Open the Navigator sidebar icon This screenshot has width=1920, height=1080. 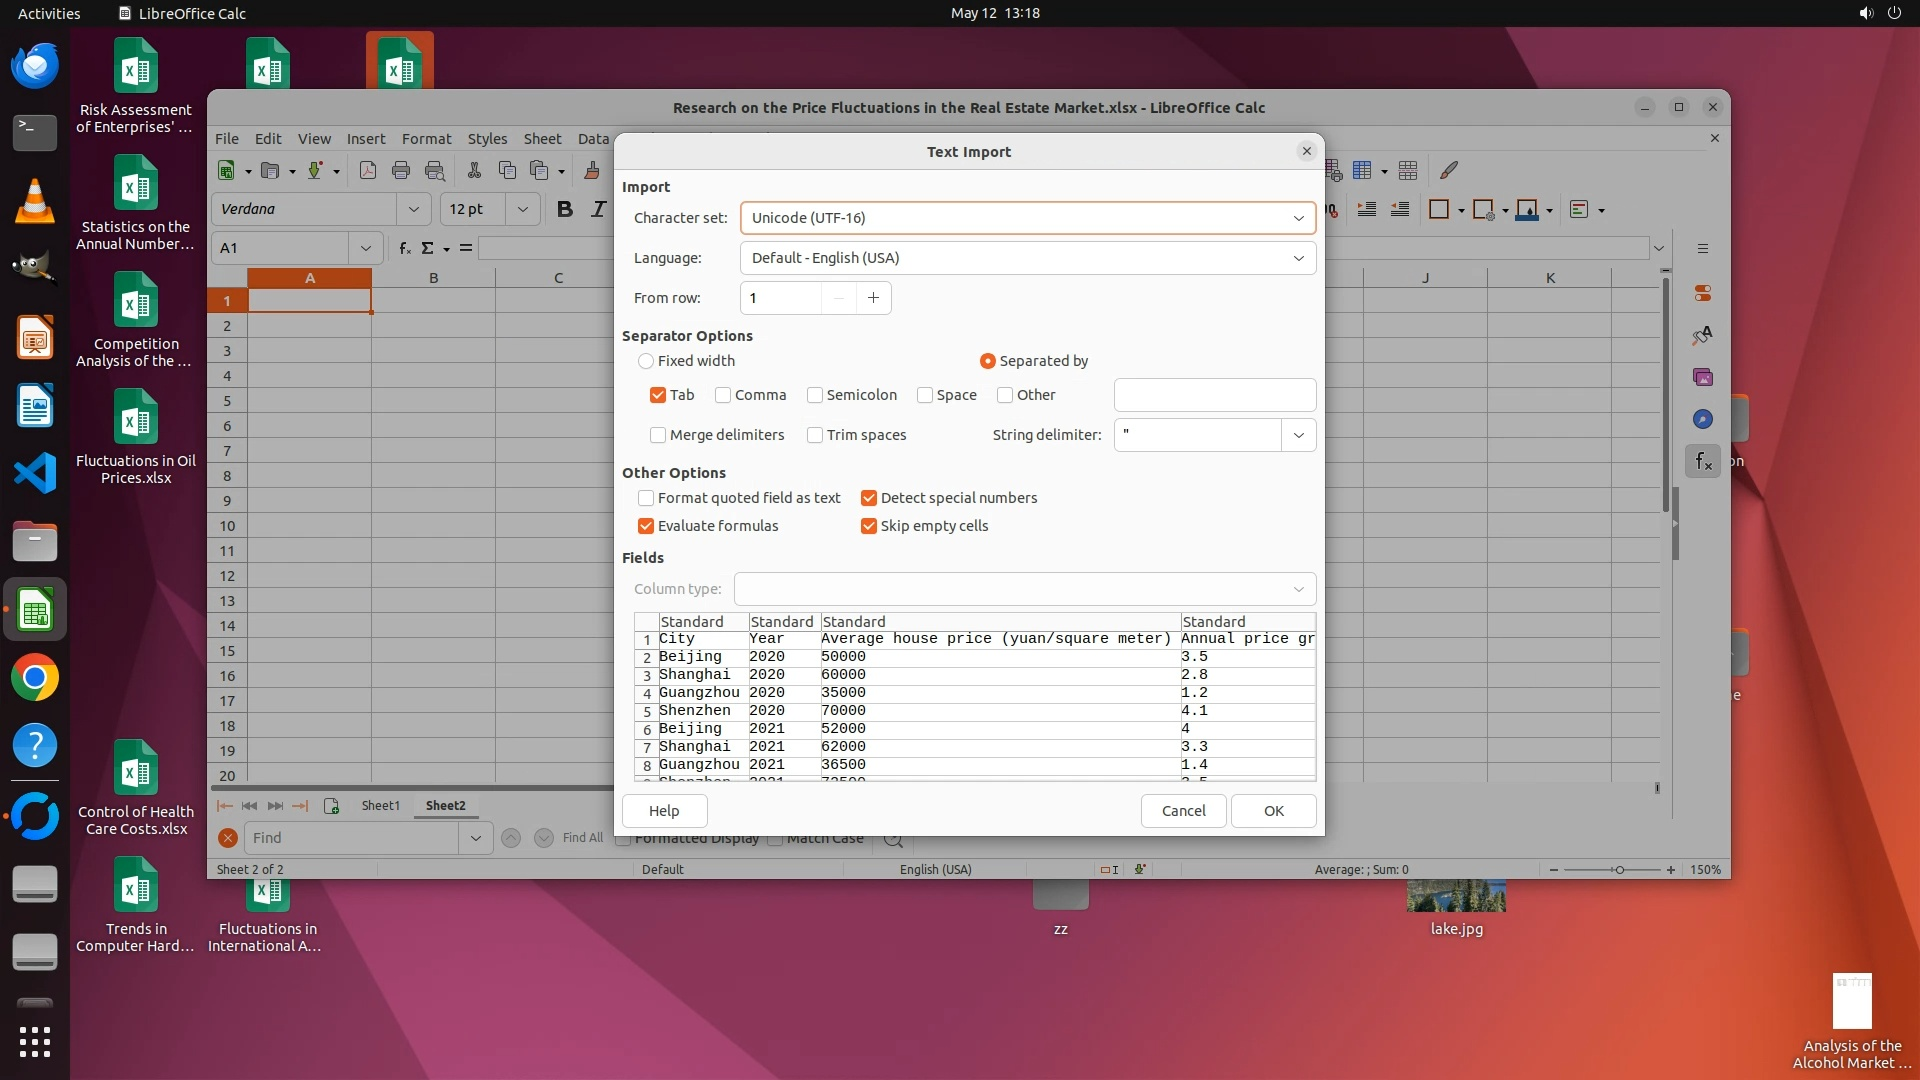point(1703,419)
